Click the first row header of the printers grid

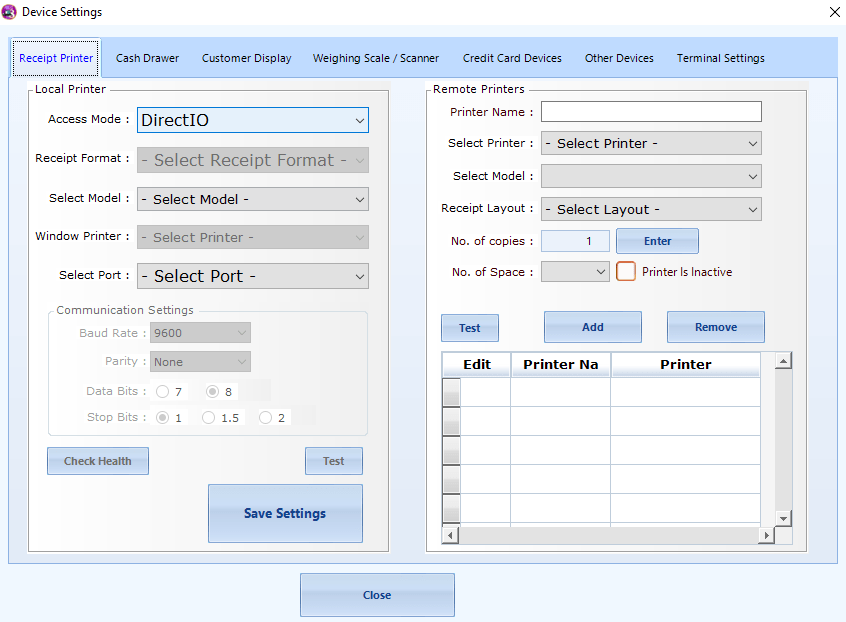coord(451,392)
